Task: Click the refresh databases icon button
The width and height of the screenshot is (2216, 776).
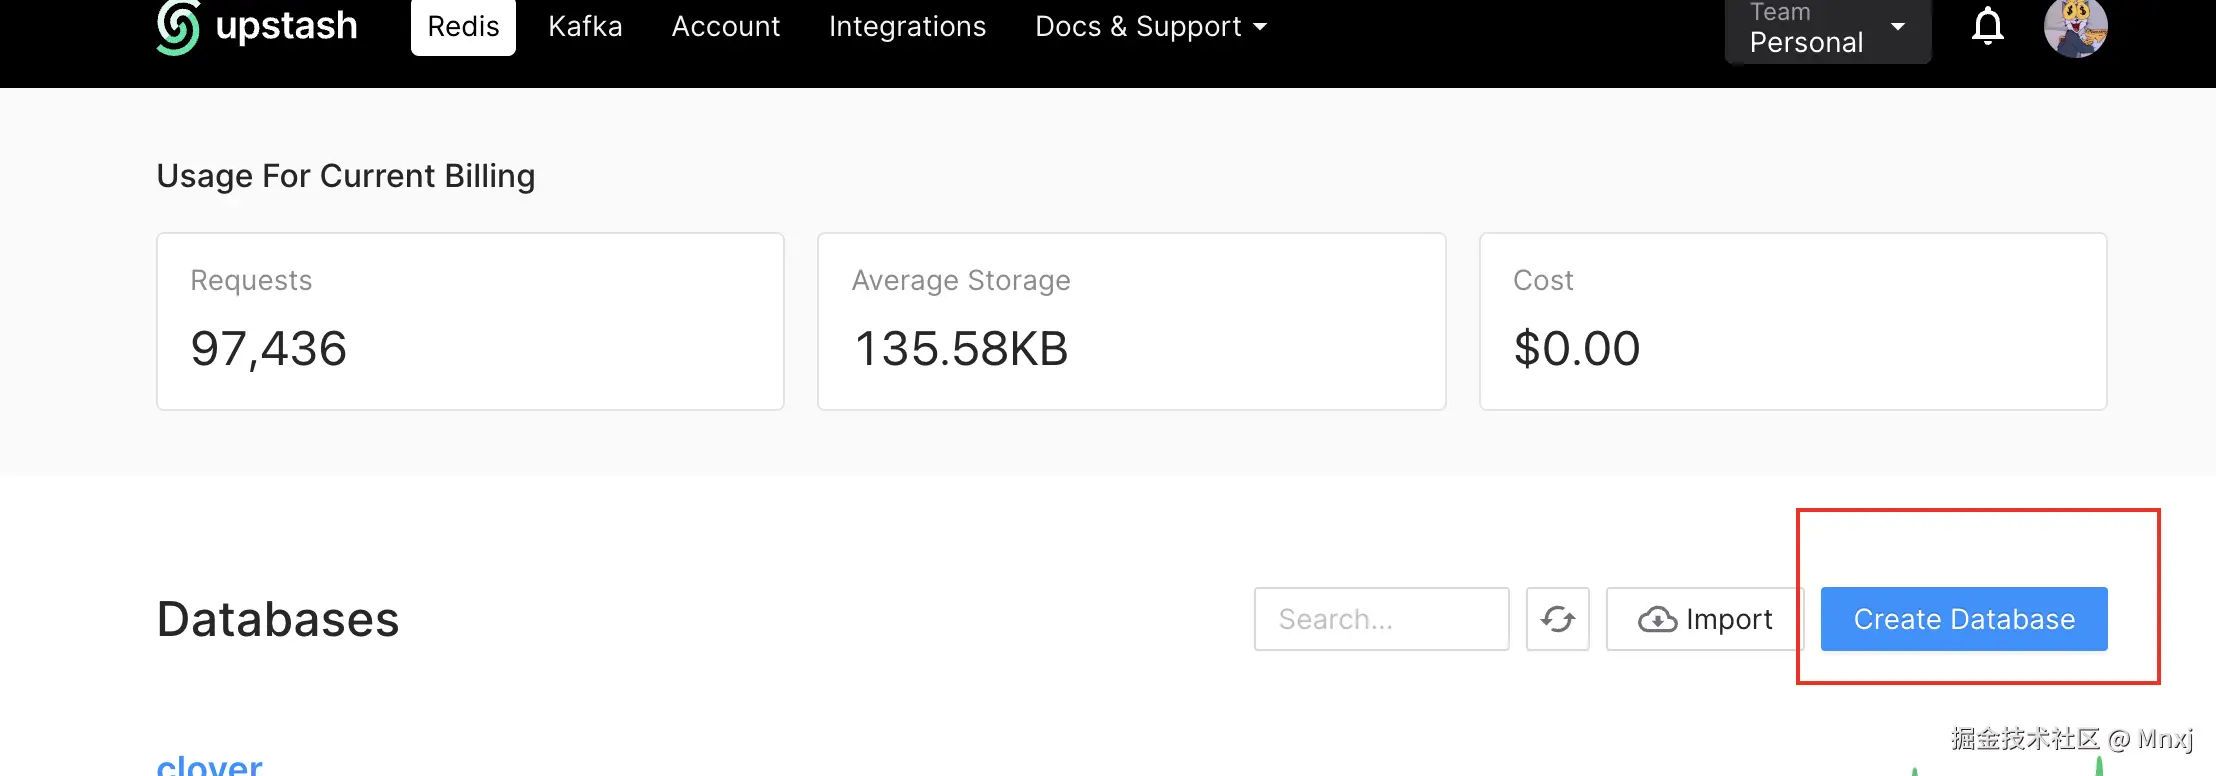Action: pyautogui.click(x=1557, y=619)
